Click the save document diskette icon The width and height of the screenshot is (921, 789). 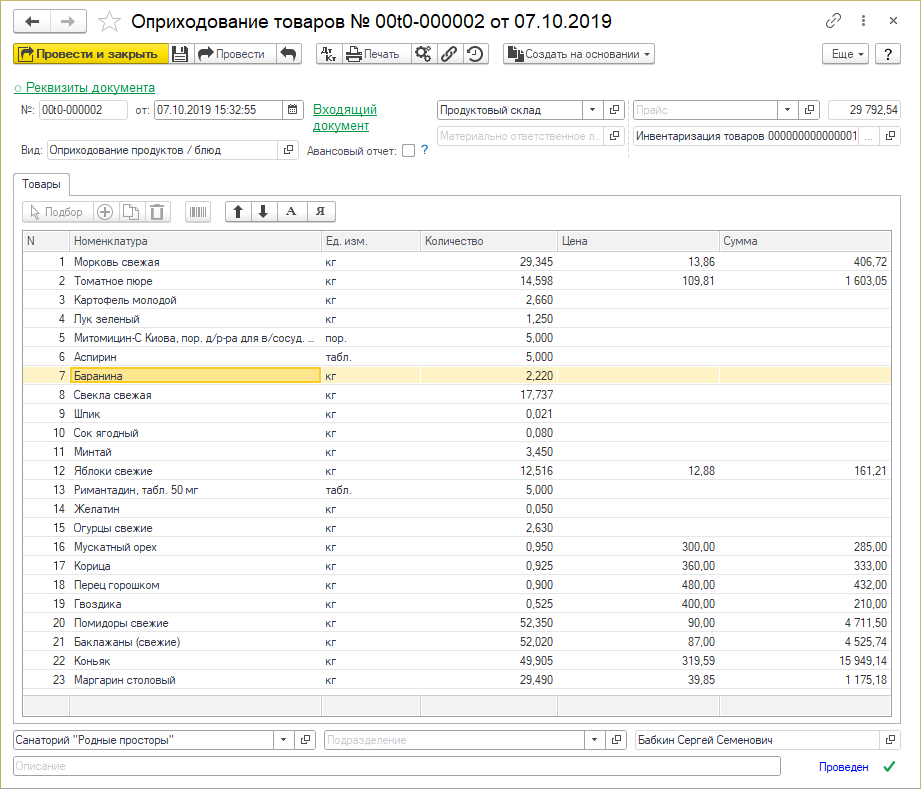(x=180, y=54)
